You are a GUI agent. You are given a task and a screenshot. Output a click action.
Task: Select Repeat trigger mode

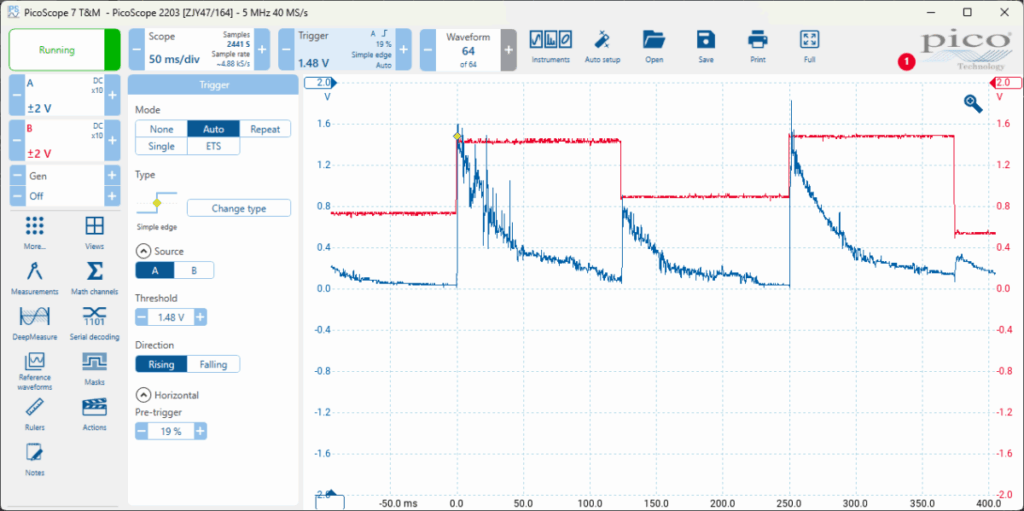[x=265, y=129]
